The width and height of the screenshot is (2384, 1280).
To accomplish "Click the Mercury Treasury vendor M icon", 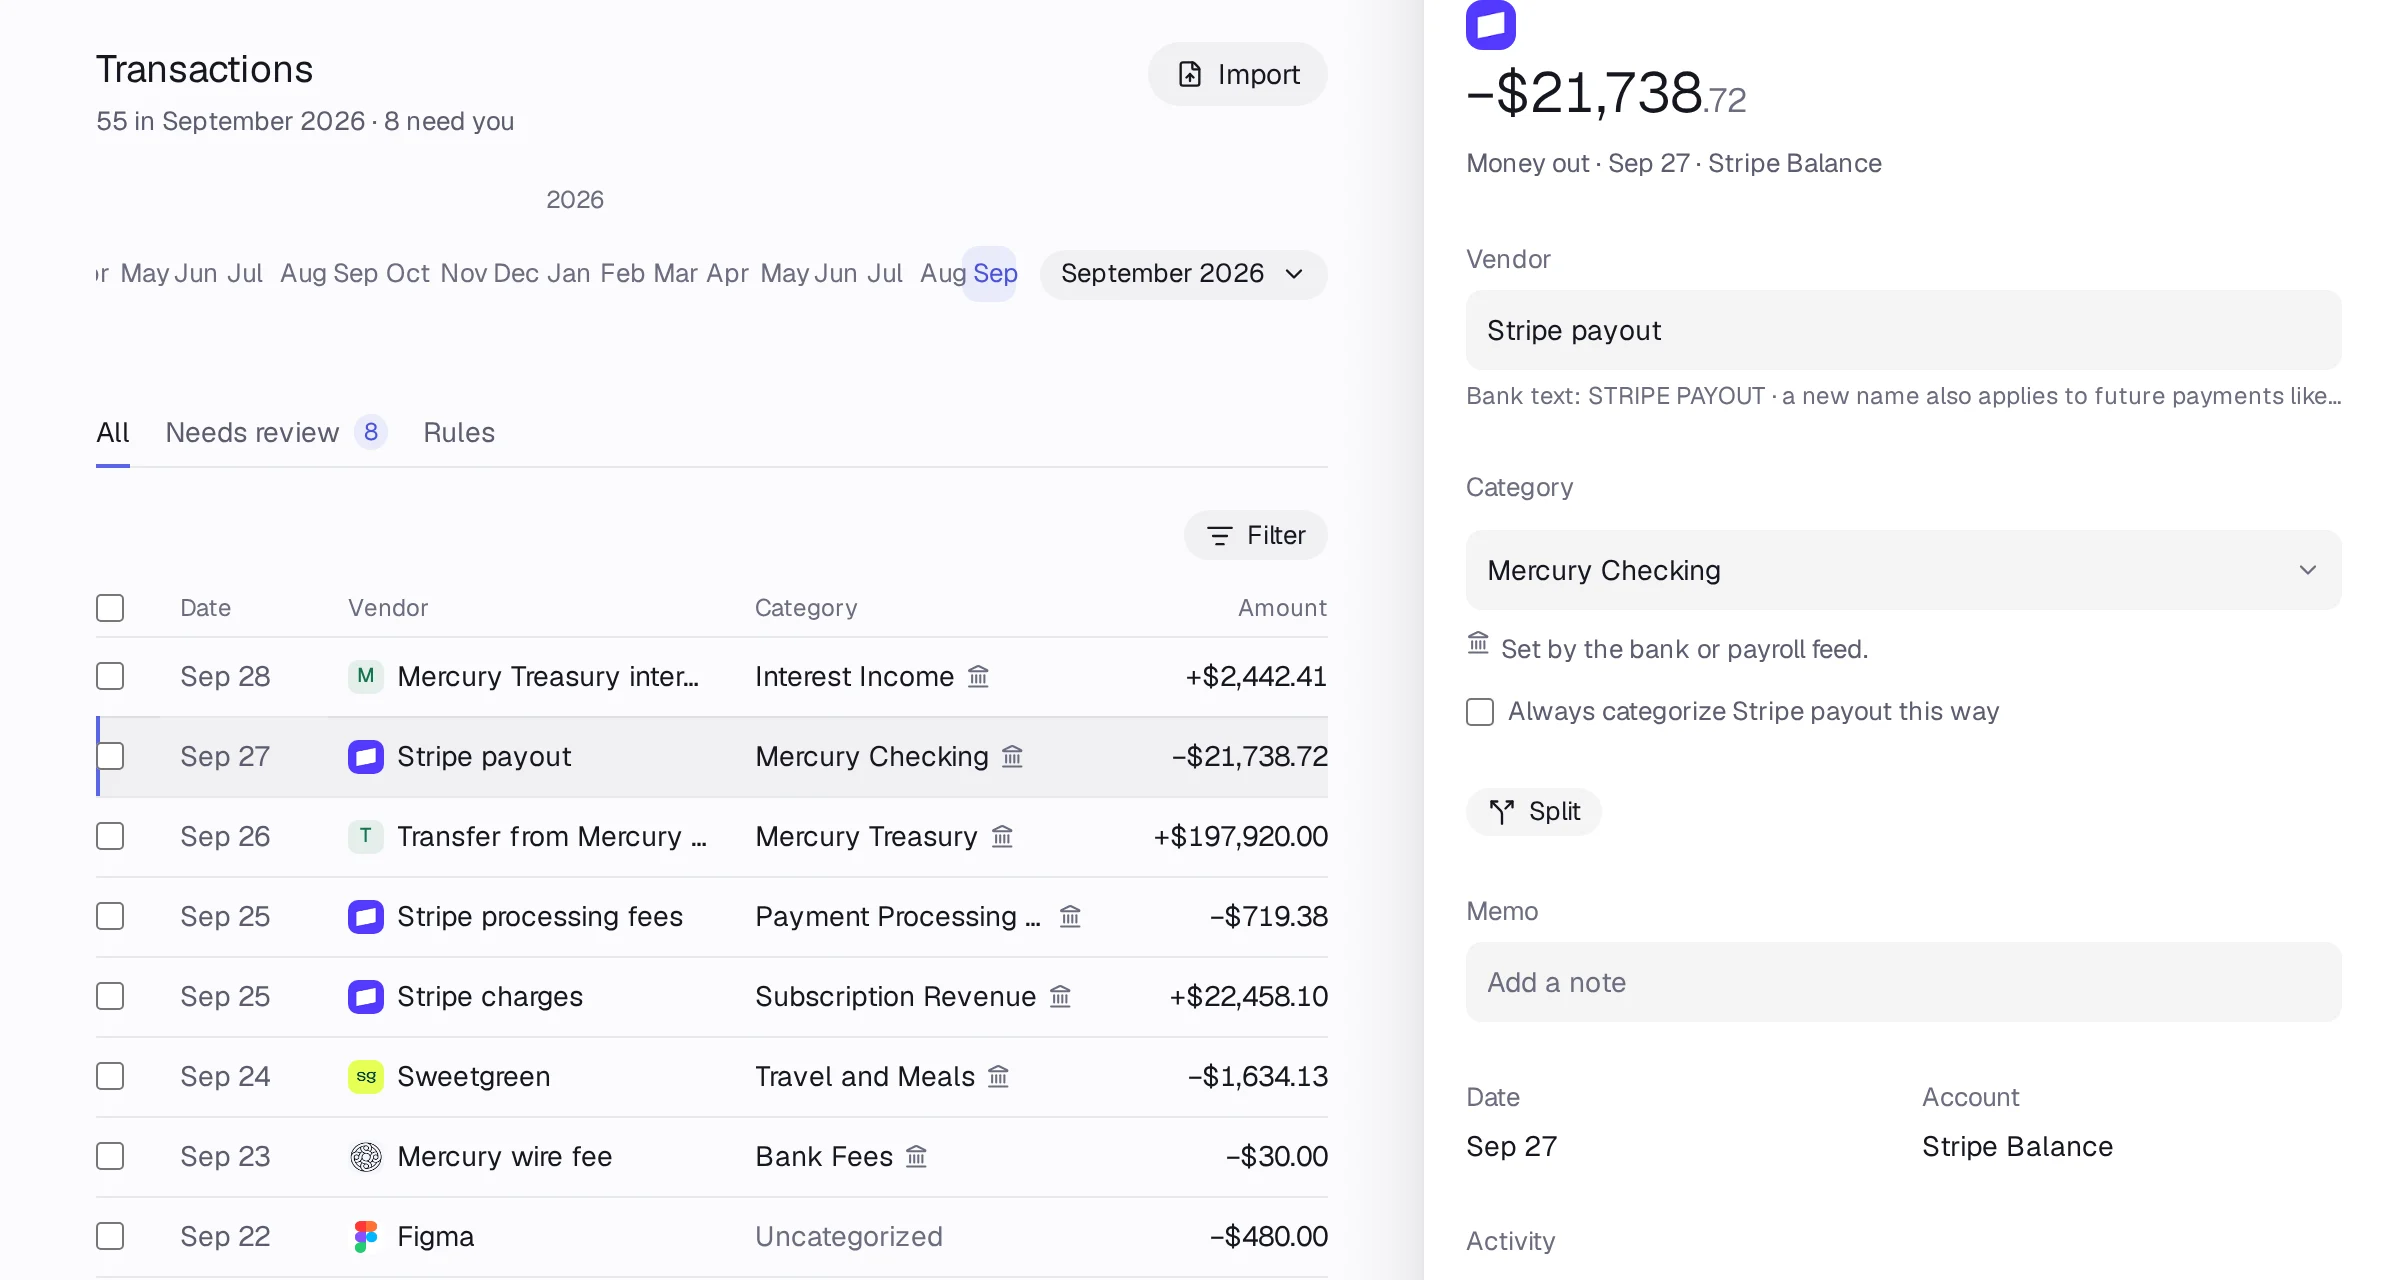I will click(365, 676).
